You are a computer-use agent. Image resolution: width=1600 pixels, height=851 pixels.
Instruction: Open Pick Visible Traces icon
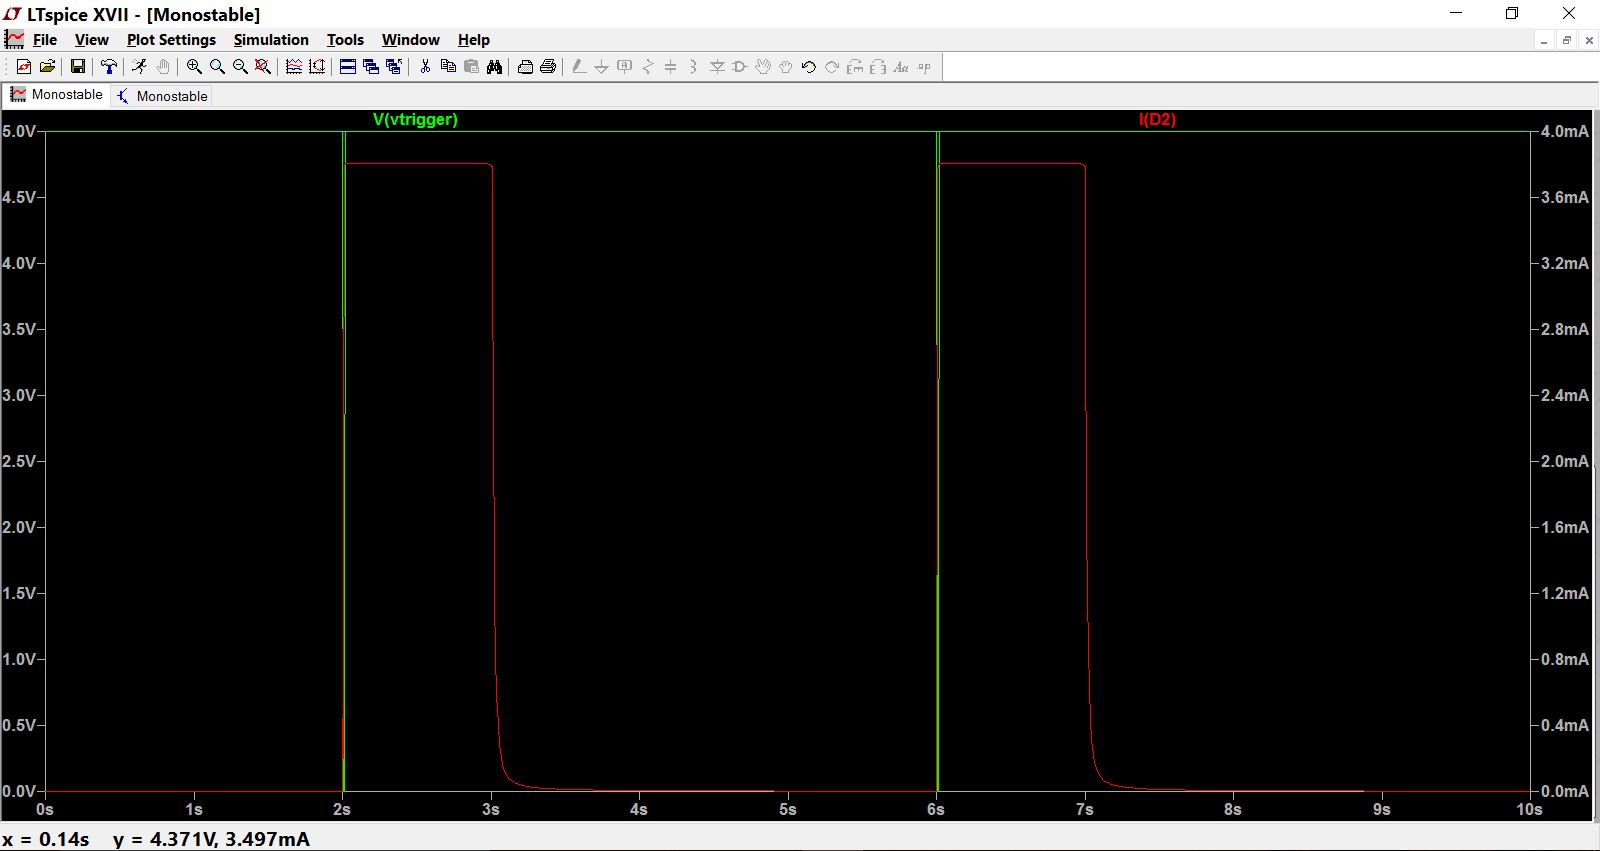coord(294,67)
